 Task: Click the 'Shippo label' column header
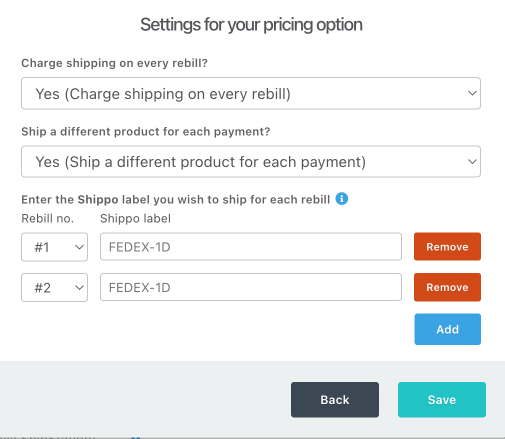[x=135, y=219]
